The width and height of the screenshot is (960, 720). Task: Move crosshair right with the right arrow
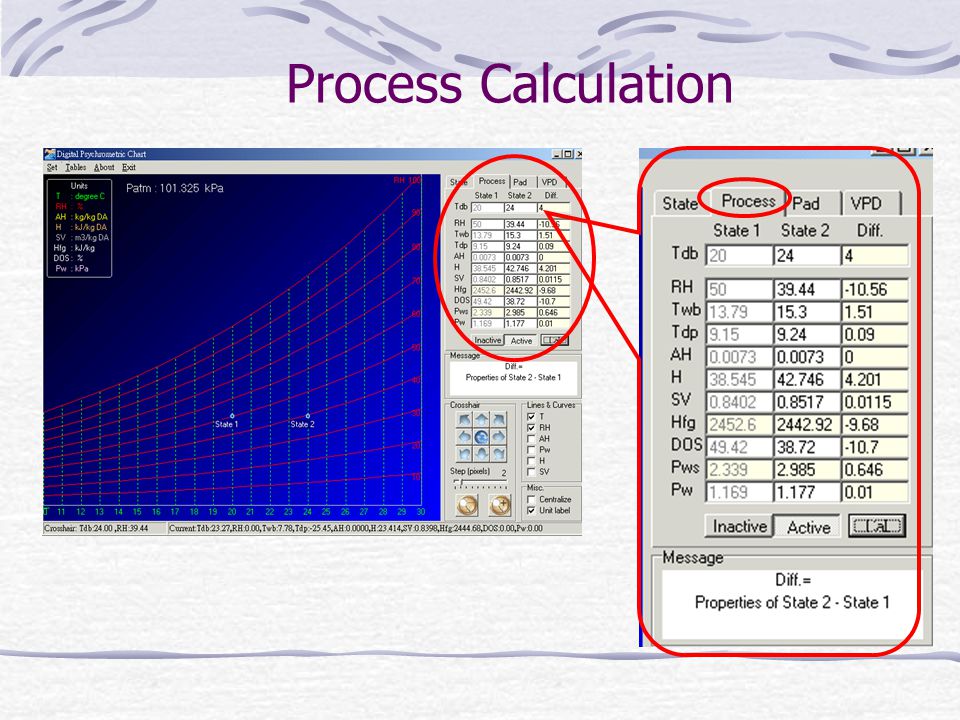coord(498,437)
